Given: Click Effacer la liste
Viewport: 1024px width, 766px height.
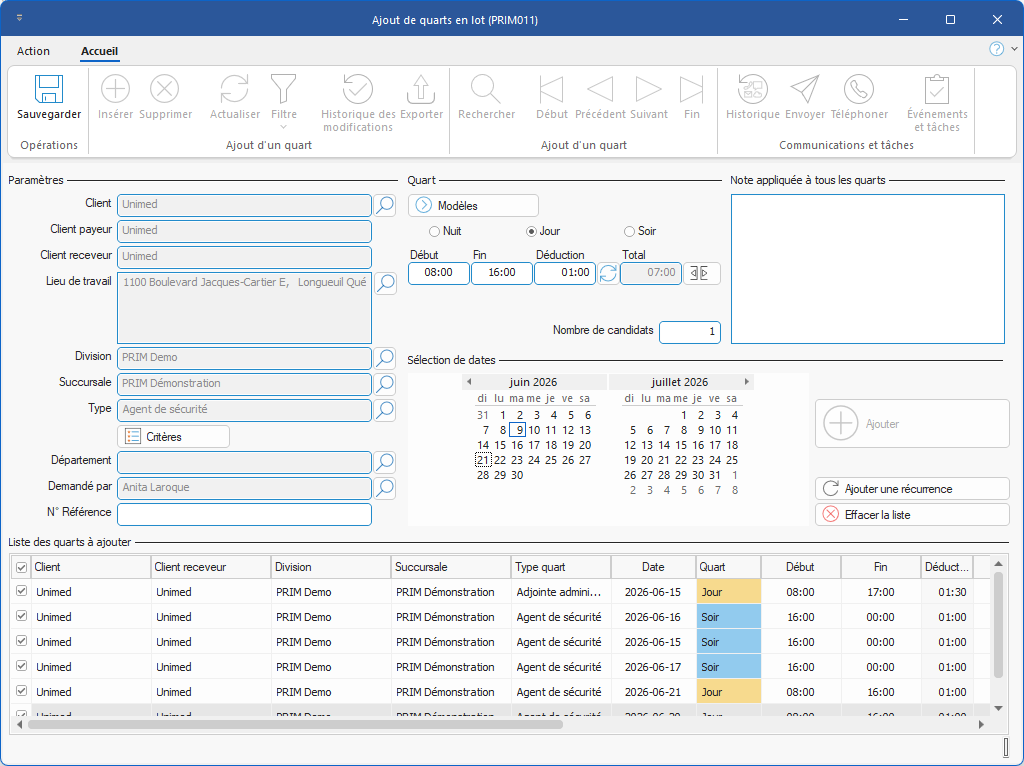Looking at the screenshot, I should point(912,515).
